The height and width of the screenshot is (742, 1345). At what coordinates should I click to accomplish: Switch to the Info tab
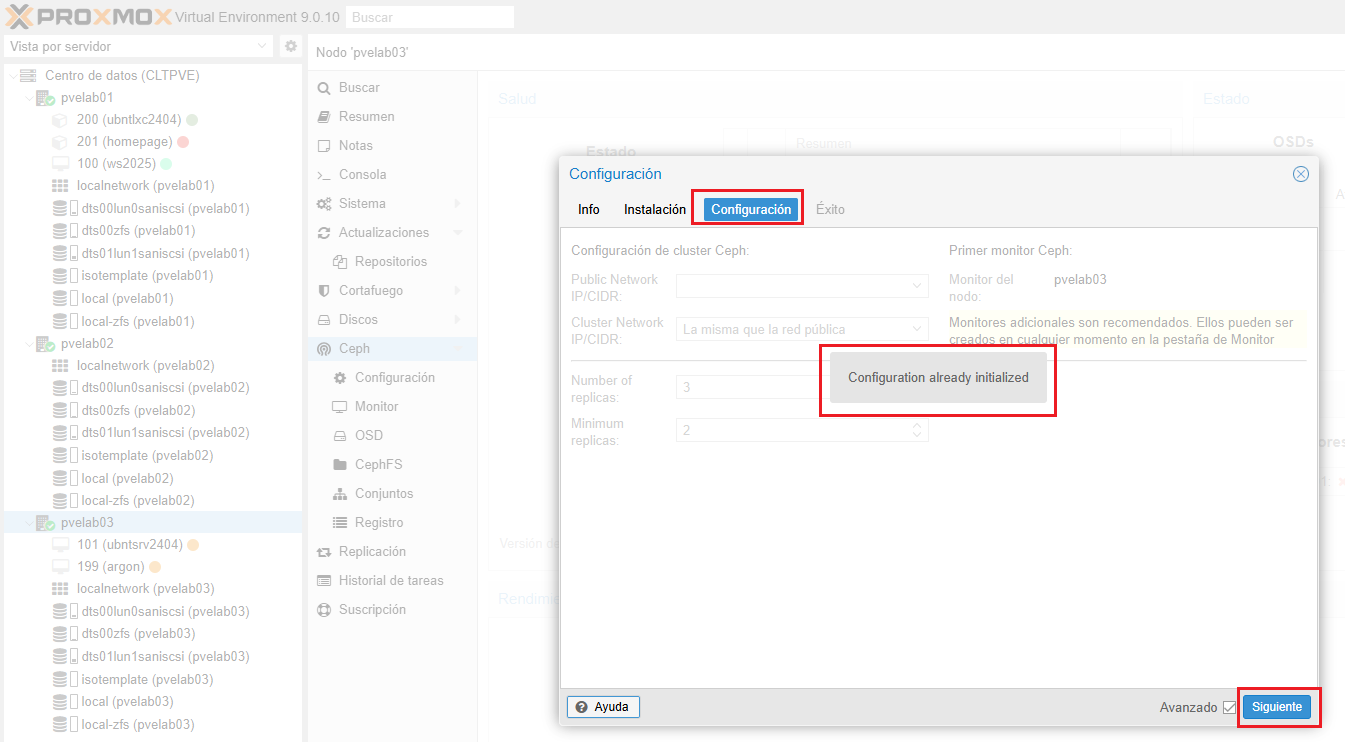tap(589, 209)
